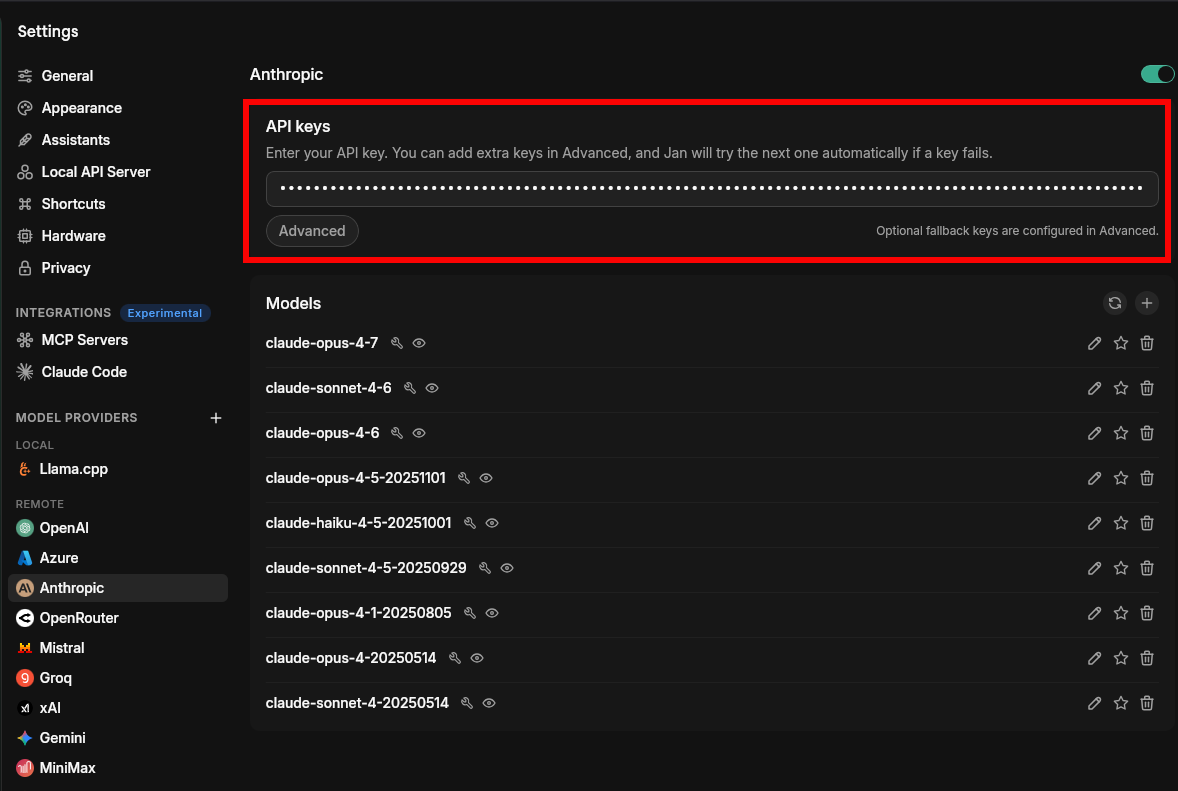Click the eye icon on claude-sonnet-4-6
This screenshot has width=1178, height=791.
point(432,388)
